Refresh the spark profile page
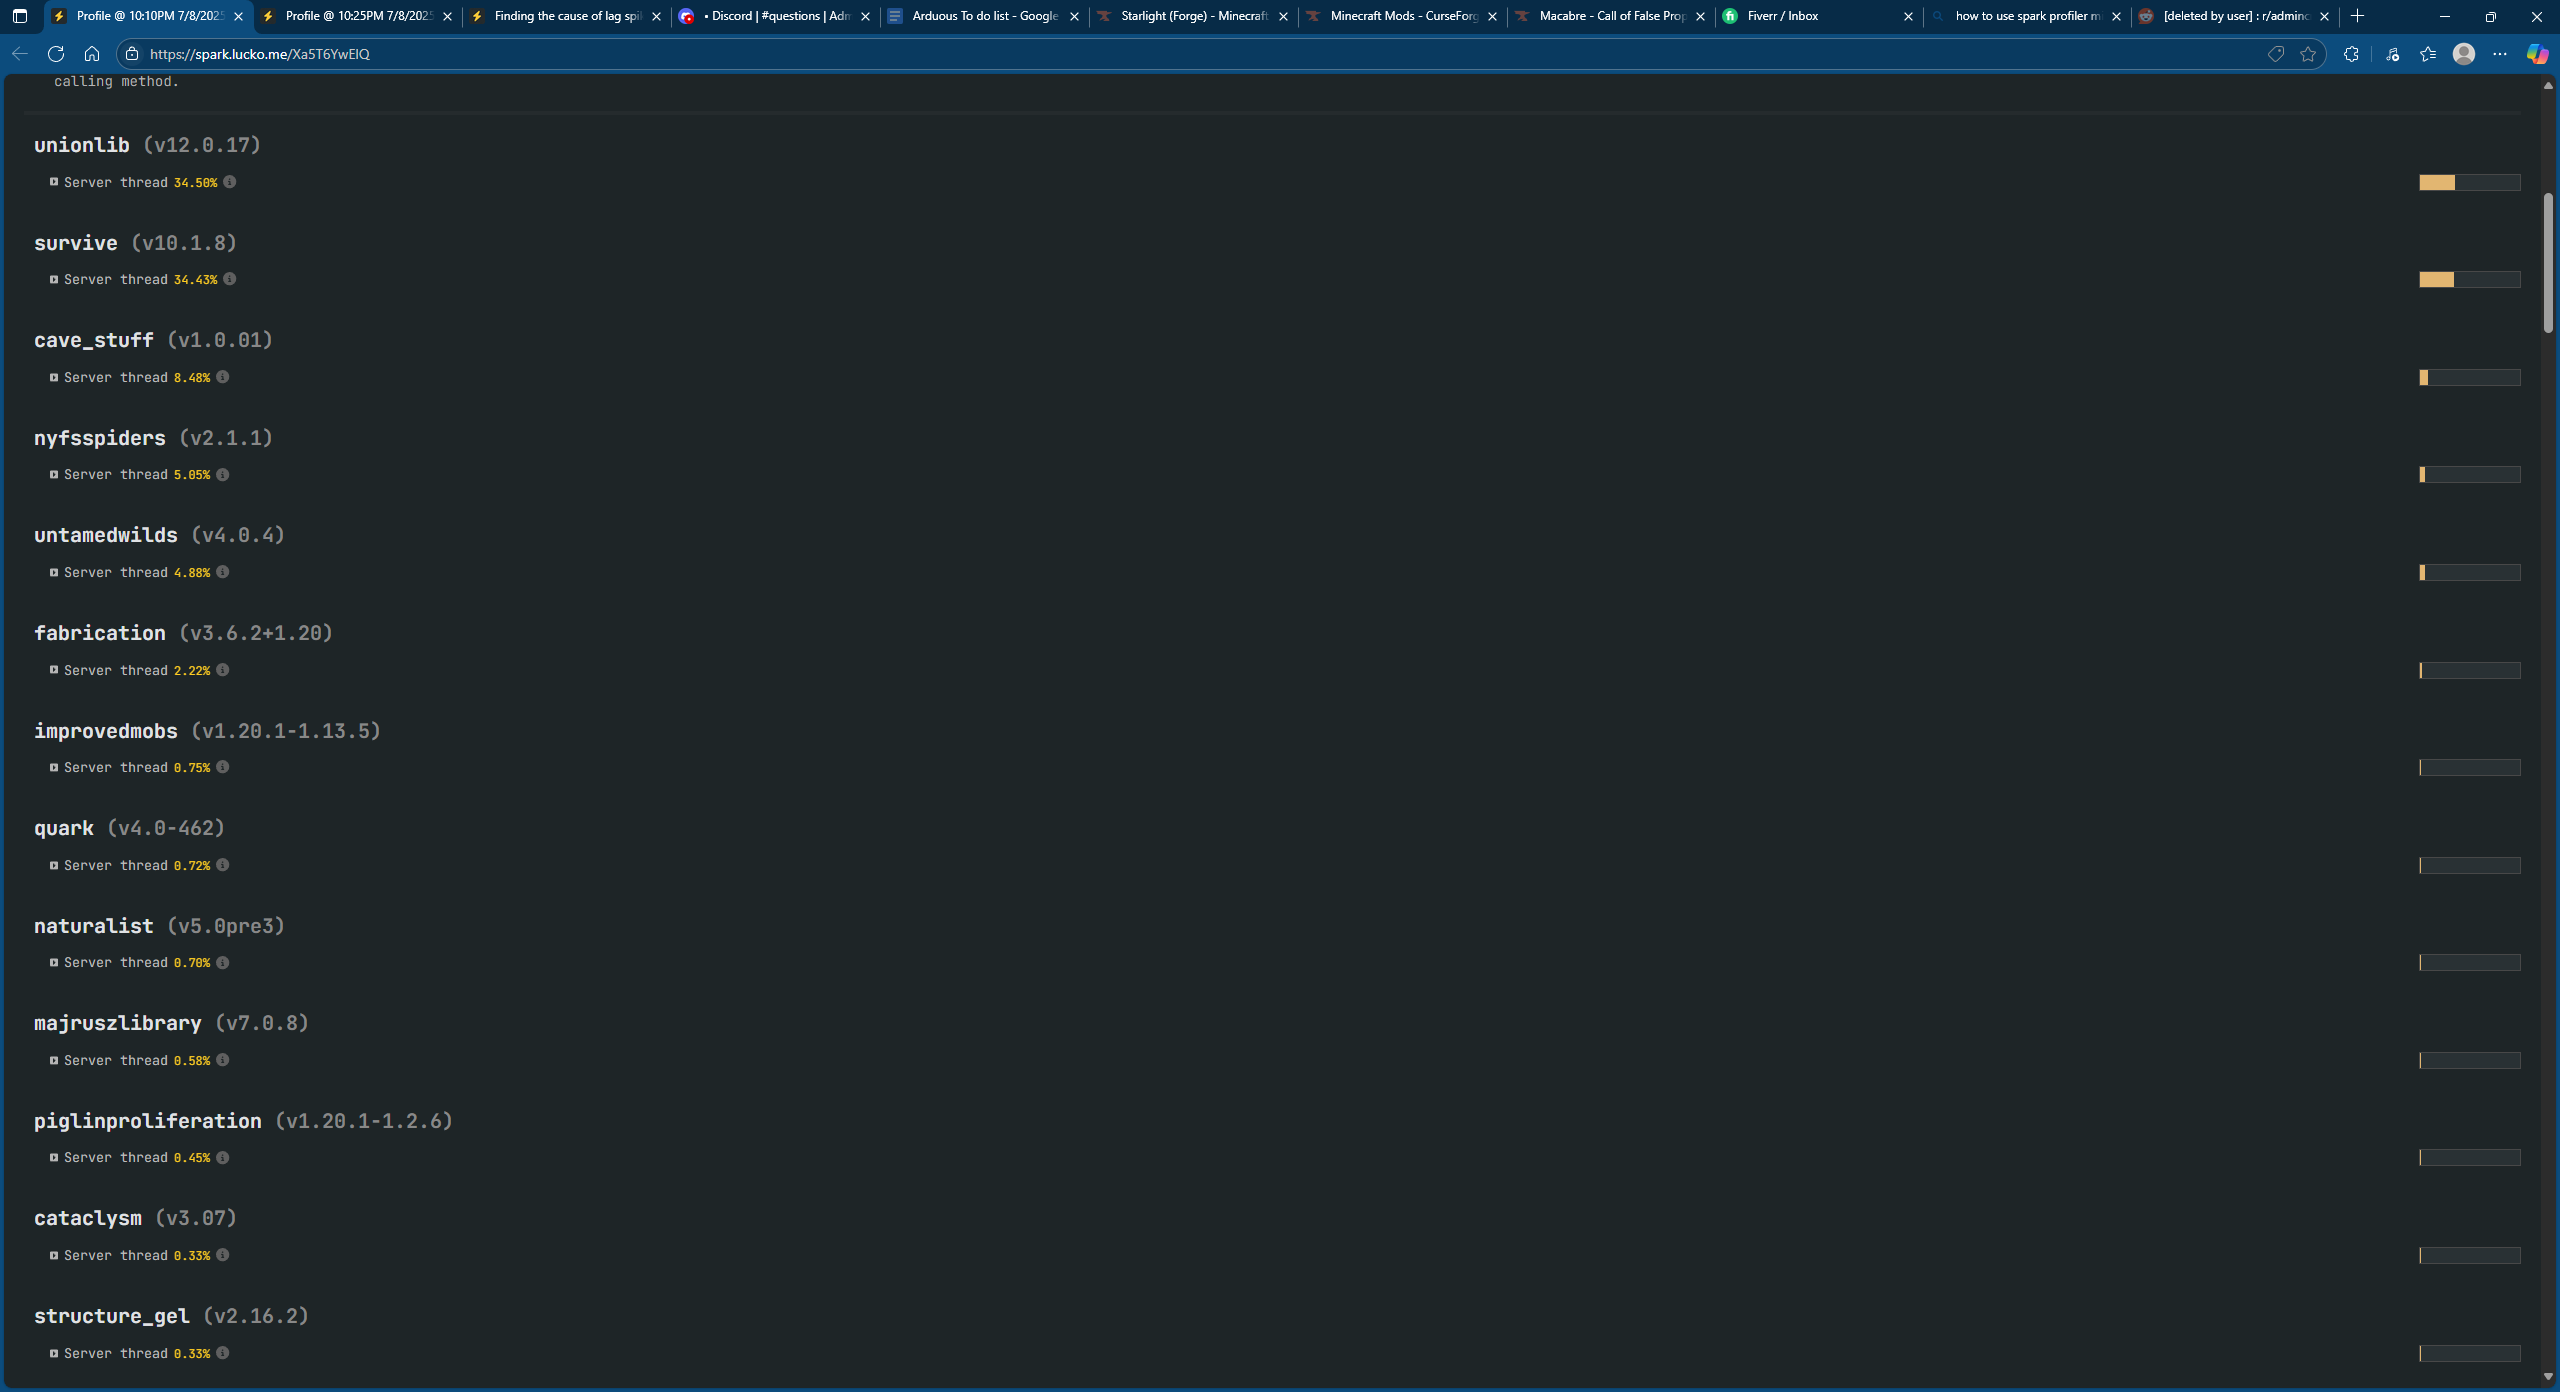2560x1392 pixels. tap(56, 54)
